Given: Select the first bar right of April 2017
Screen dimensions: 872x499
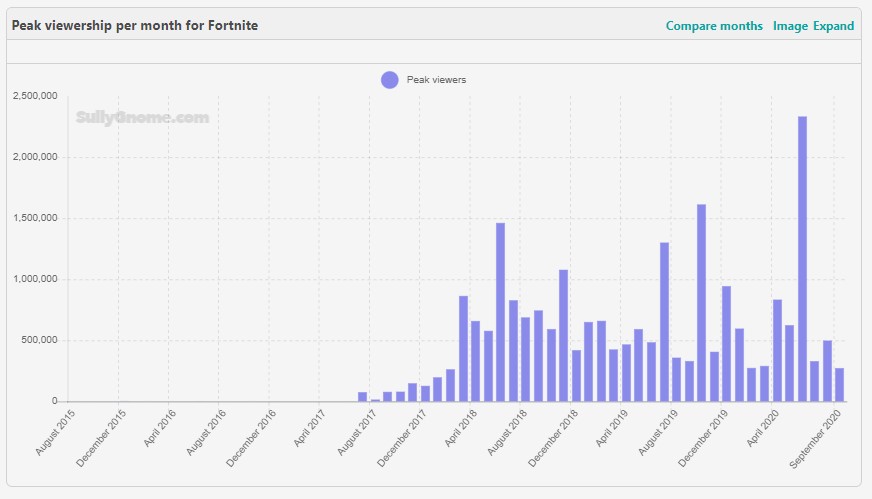Looking at the screenshot, I should pyautogui.click(x=363, y=397).
